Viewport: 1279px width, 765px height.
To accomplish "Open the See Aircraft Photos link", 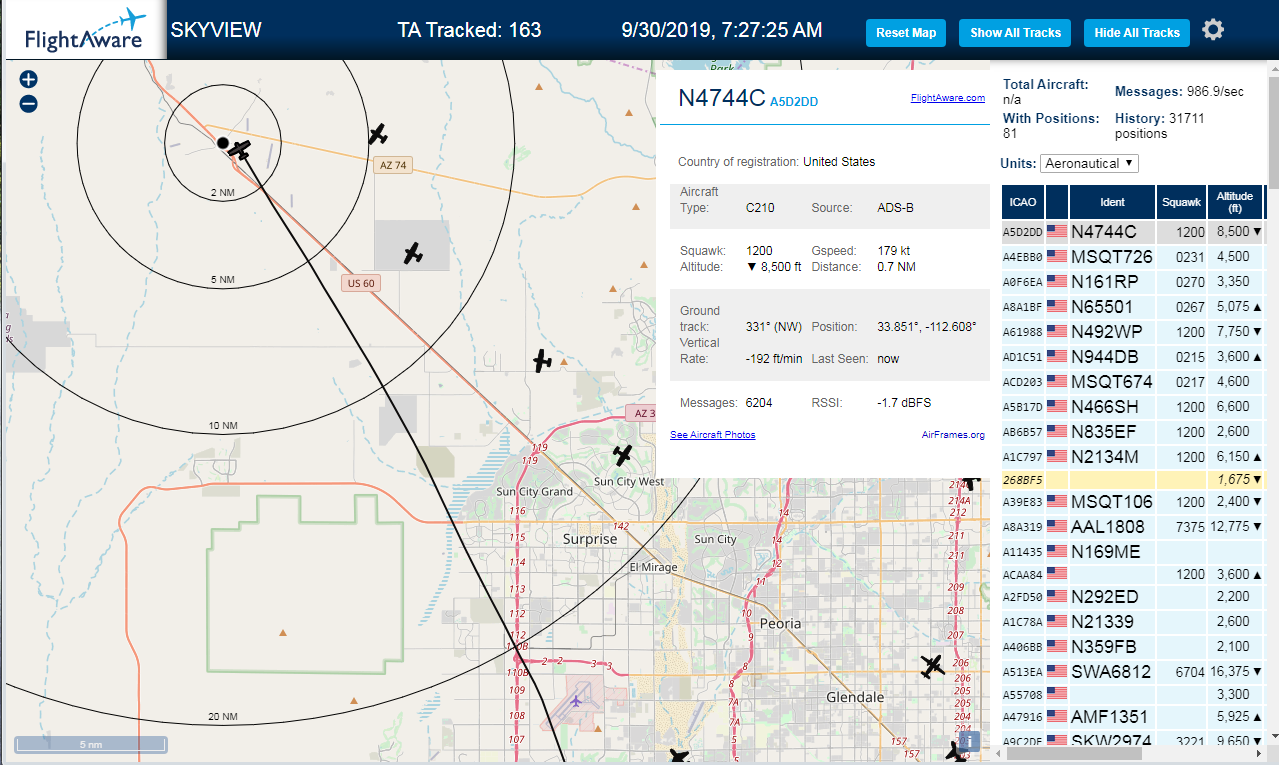I will [713, 435].
